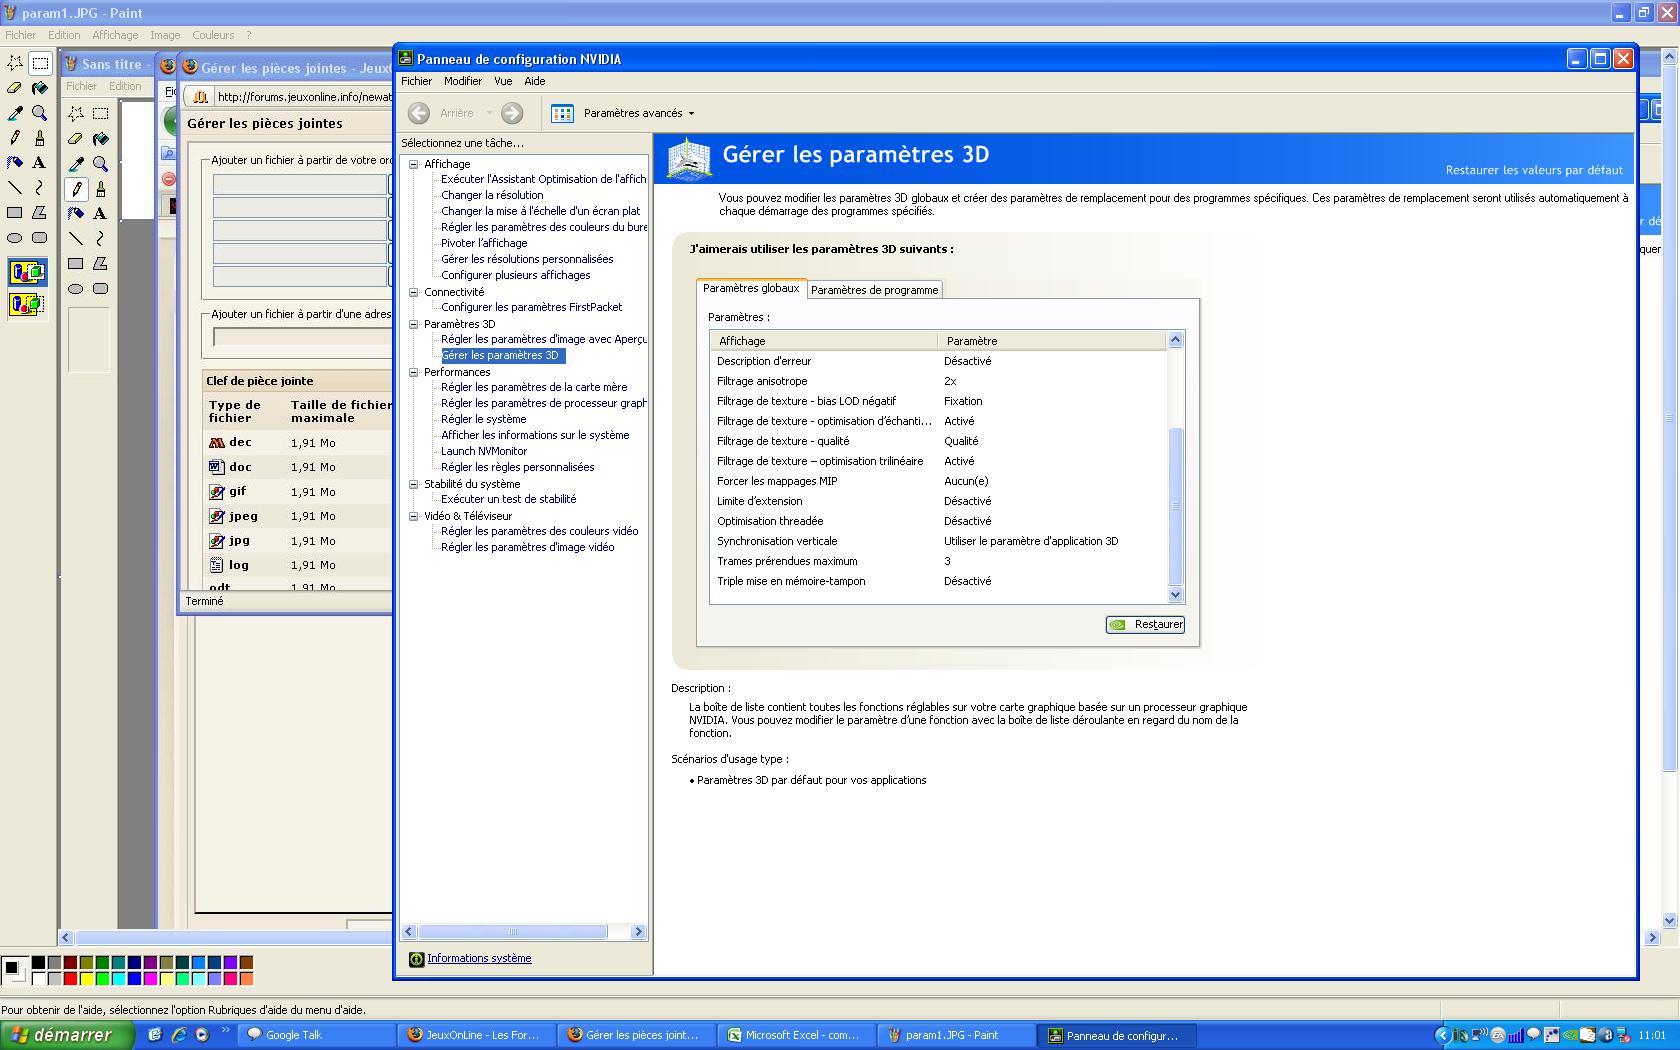Select the Pencil tool in Sans titre Paint window
This screenshot has width=1680, height=1050.
[x=76, y=189]
